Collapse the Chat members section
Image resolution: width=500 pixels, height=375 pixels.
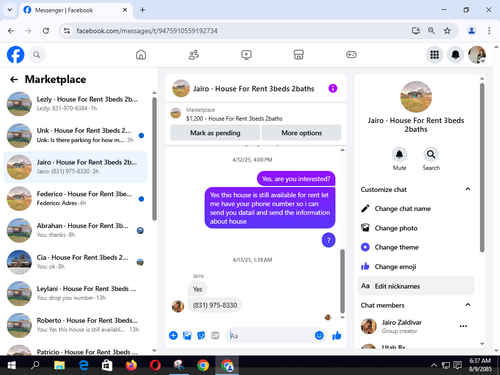[x=468, y=305]
